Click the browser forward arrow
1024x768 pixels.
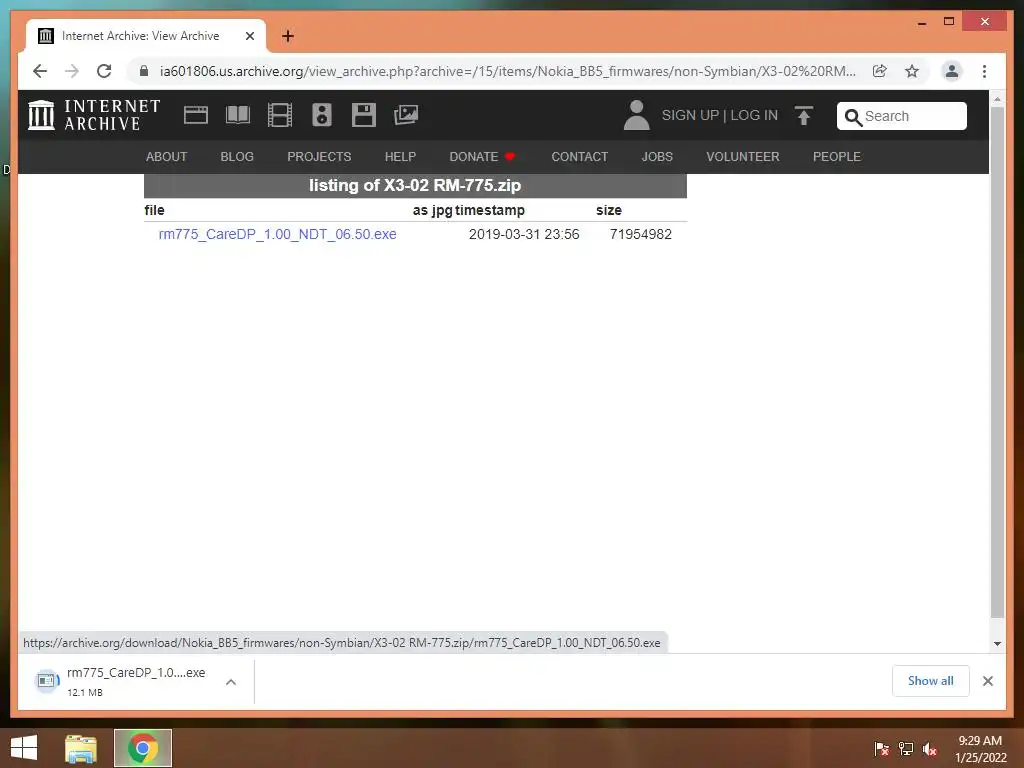point(72,71)
